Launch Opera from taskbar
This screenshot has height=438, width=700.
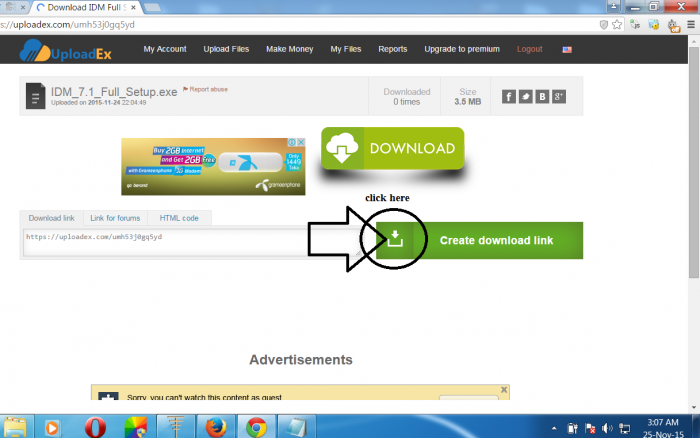click(x=95, y=428)
